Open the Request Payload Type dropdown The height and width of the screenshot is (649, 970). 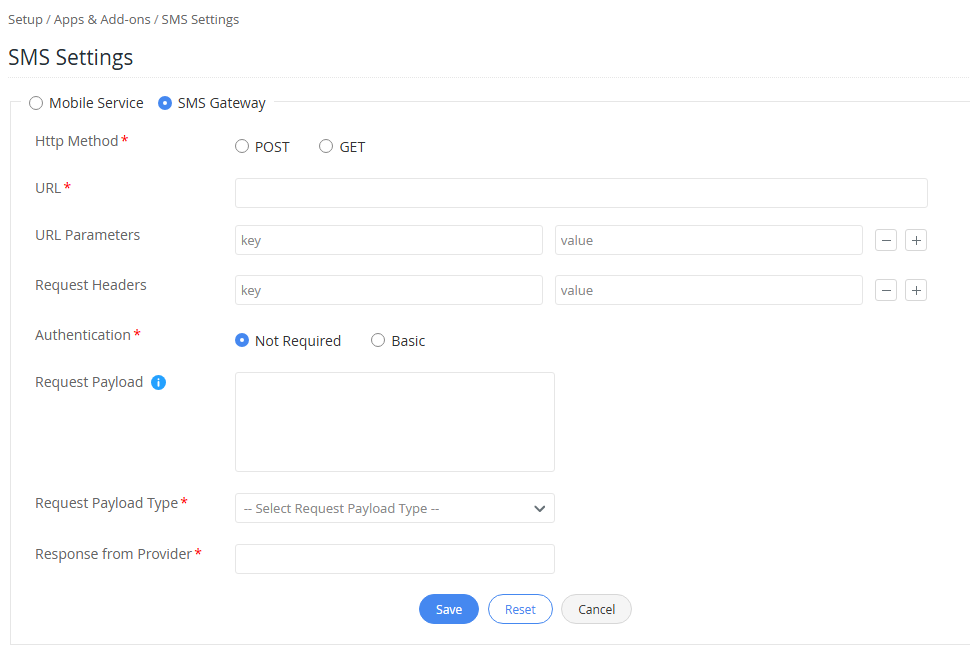[395, 508]
